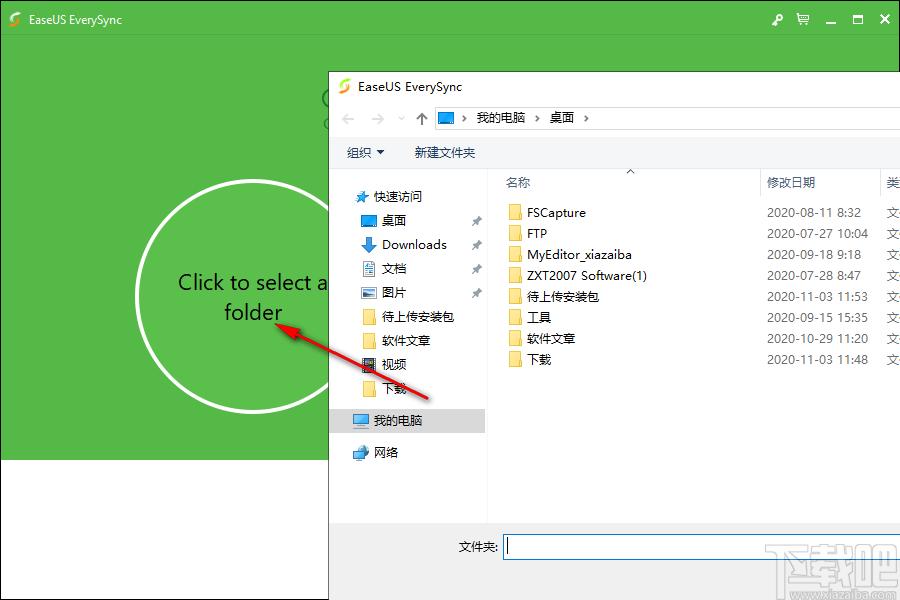Click date 2020-11-03 11:53 cell
900x600 pixels.
[x=817, y=297]
